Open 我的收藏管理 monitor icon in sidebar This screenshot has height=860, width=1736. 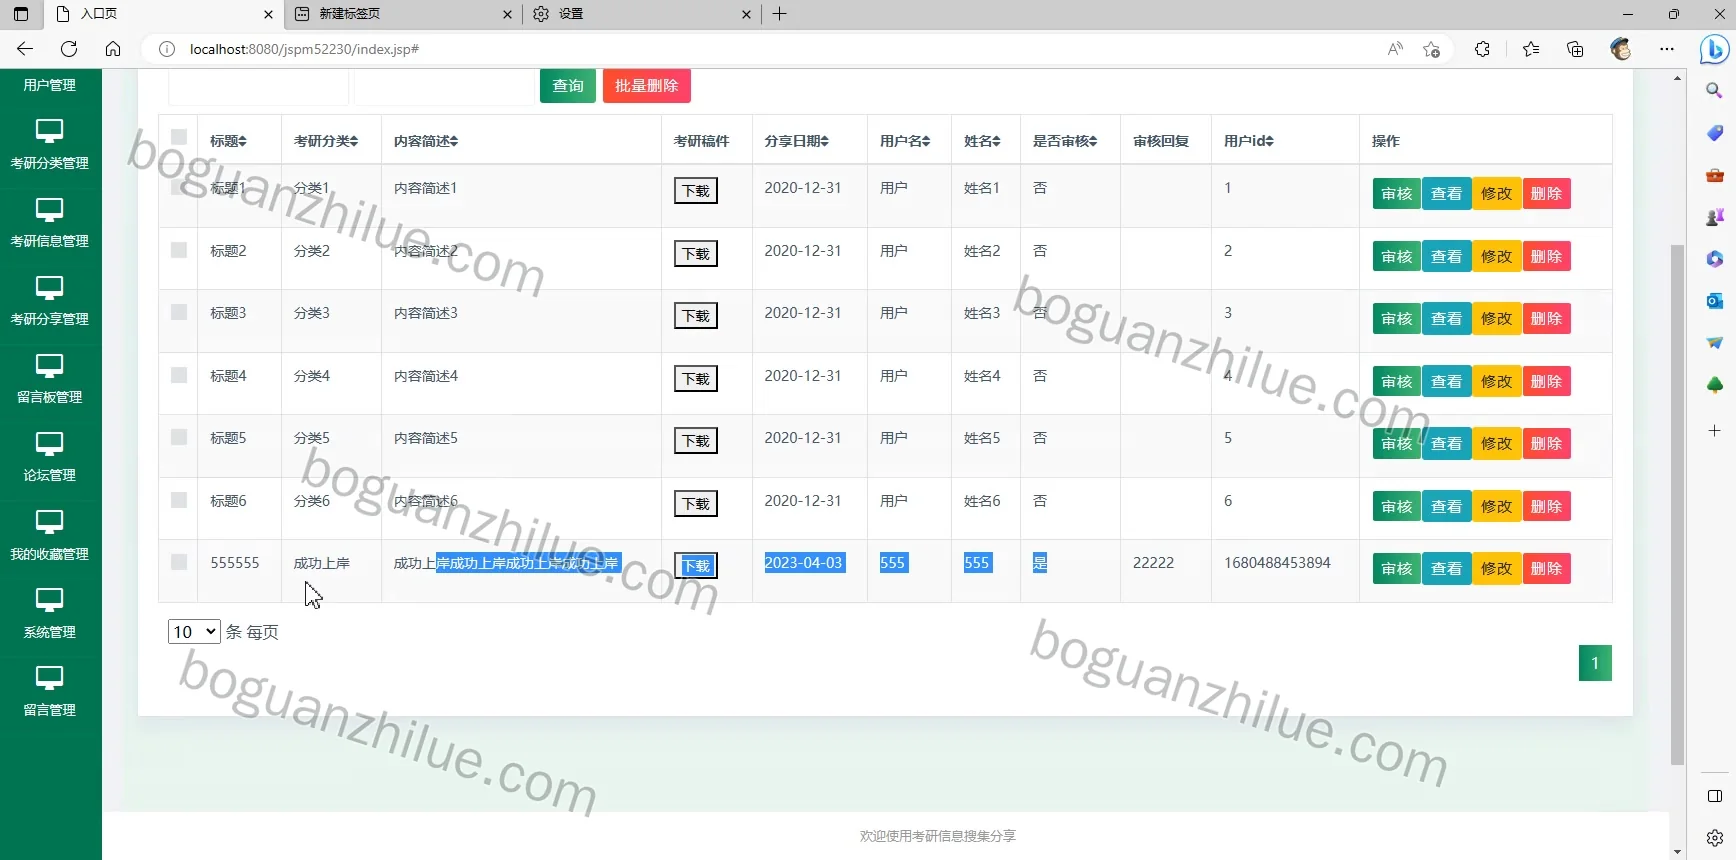[x=49, y=521]
